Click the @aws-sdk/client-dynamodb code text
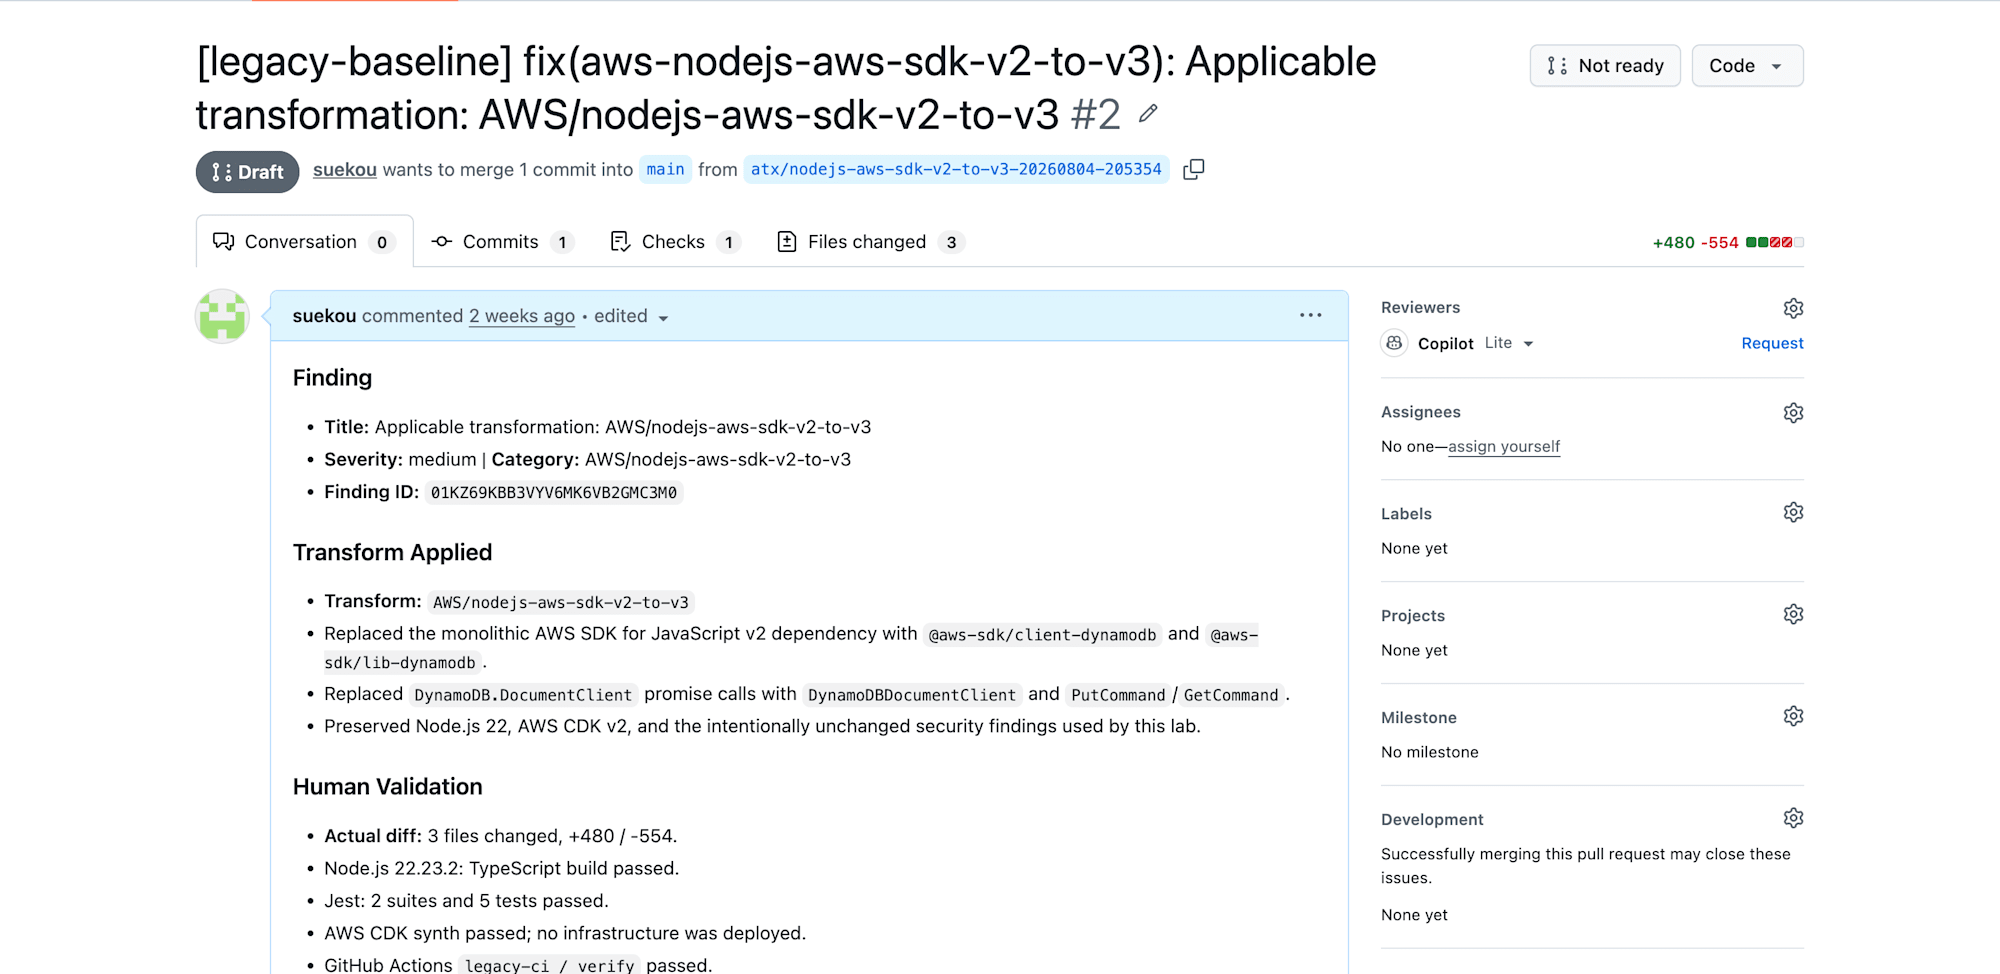 1042,635
